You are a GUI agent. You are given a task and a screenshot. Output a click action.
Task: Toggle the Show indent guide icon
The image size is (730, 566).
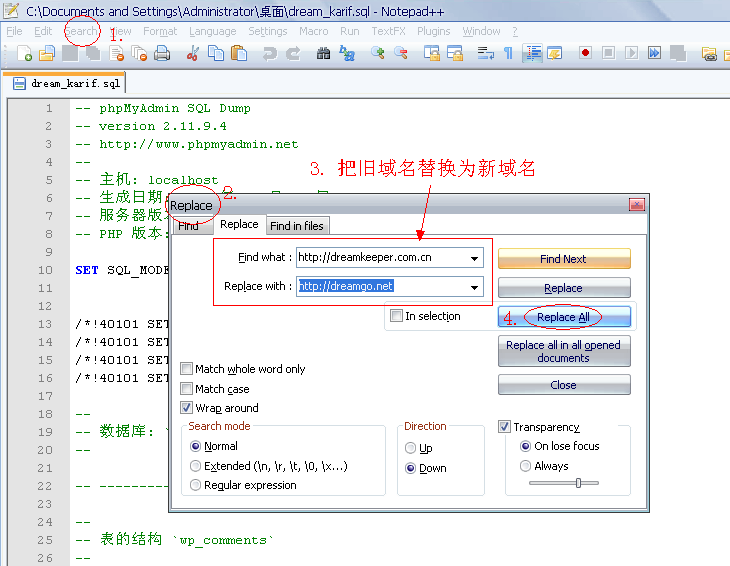coord(532,54)
